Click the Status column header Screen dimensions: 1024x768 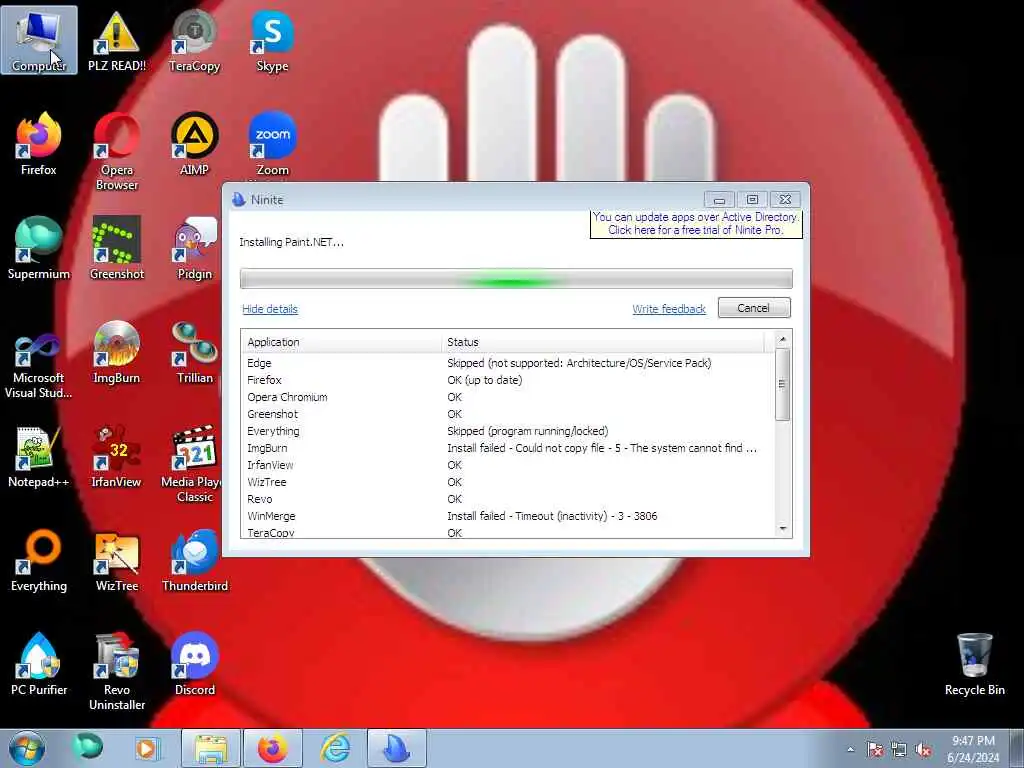603,342
